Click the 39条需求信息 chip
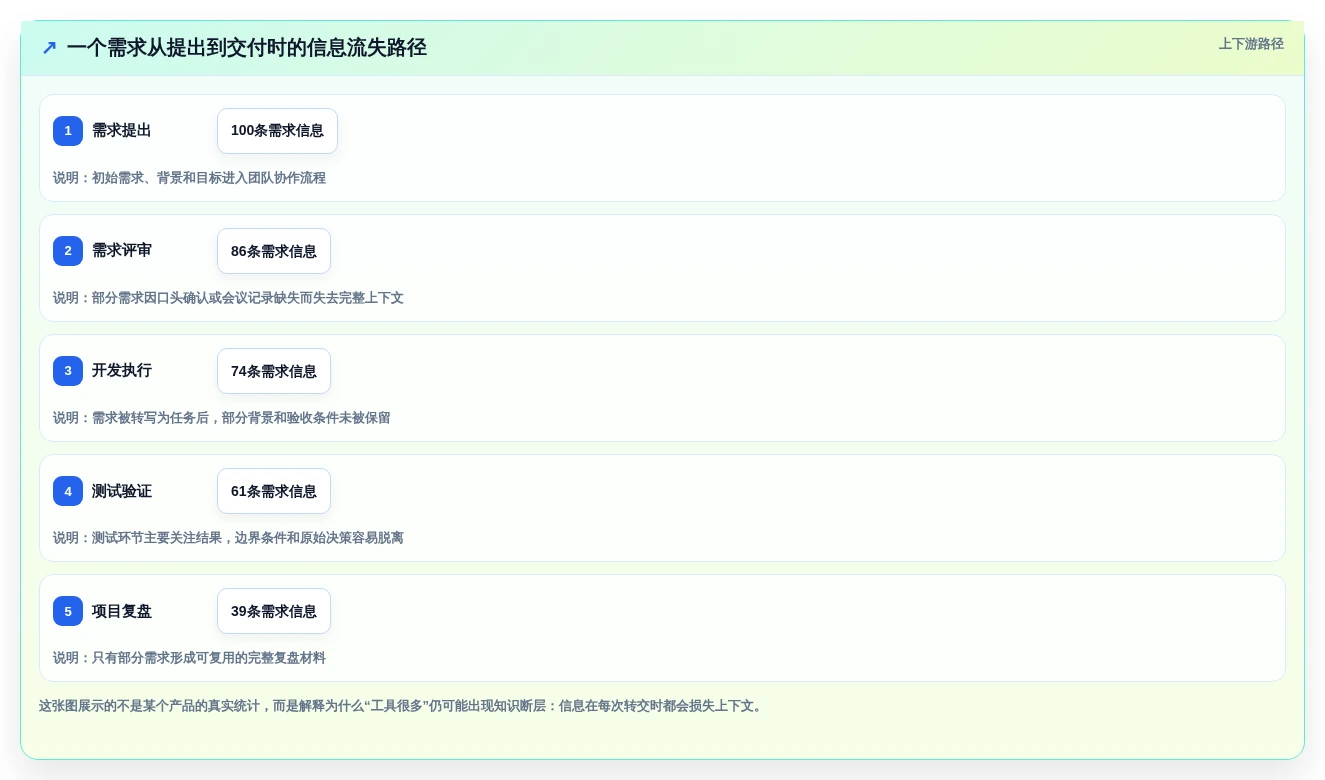1325x780 pixels. (274, 611)
